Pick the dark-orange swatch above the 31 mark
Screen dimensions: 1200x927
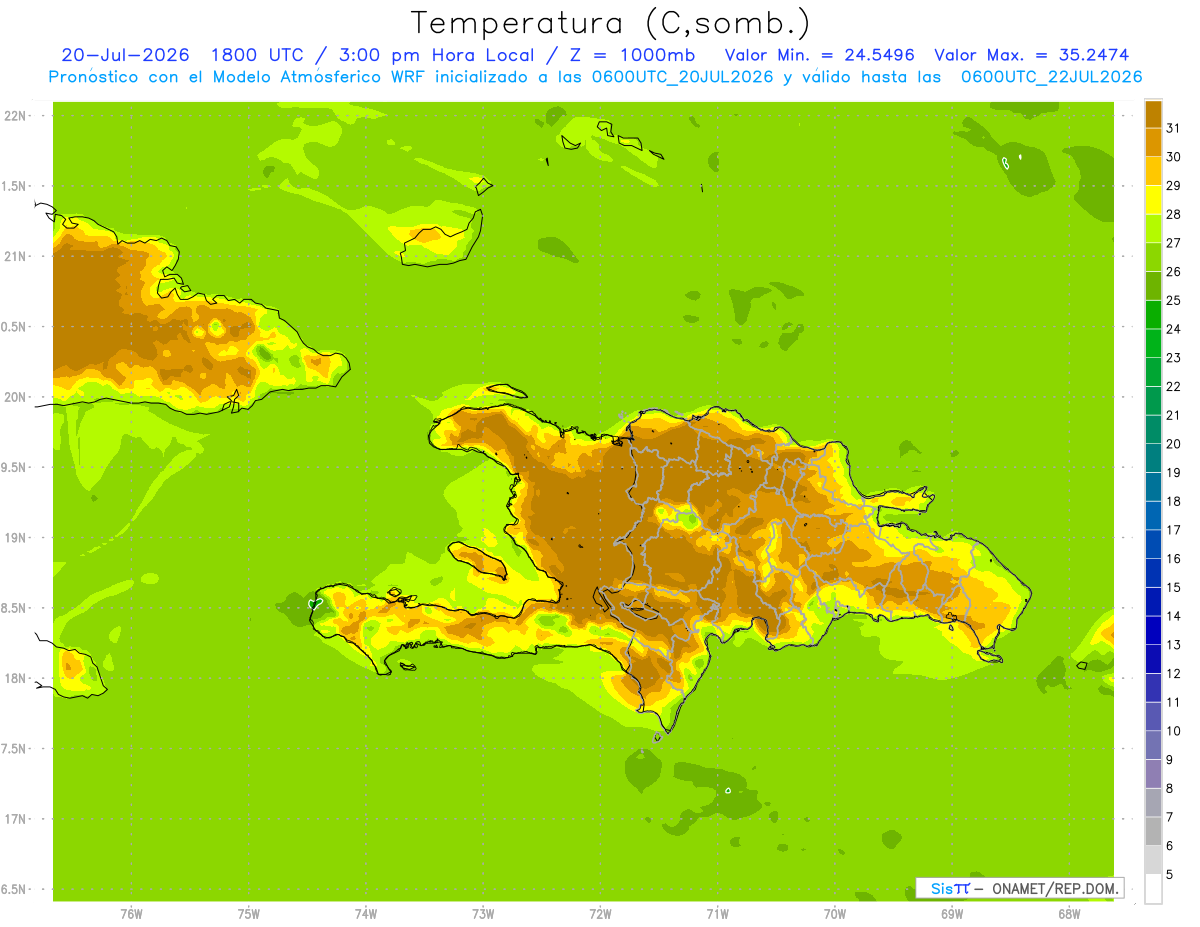point(1153,114)
